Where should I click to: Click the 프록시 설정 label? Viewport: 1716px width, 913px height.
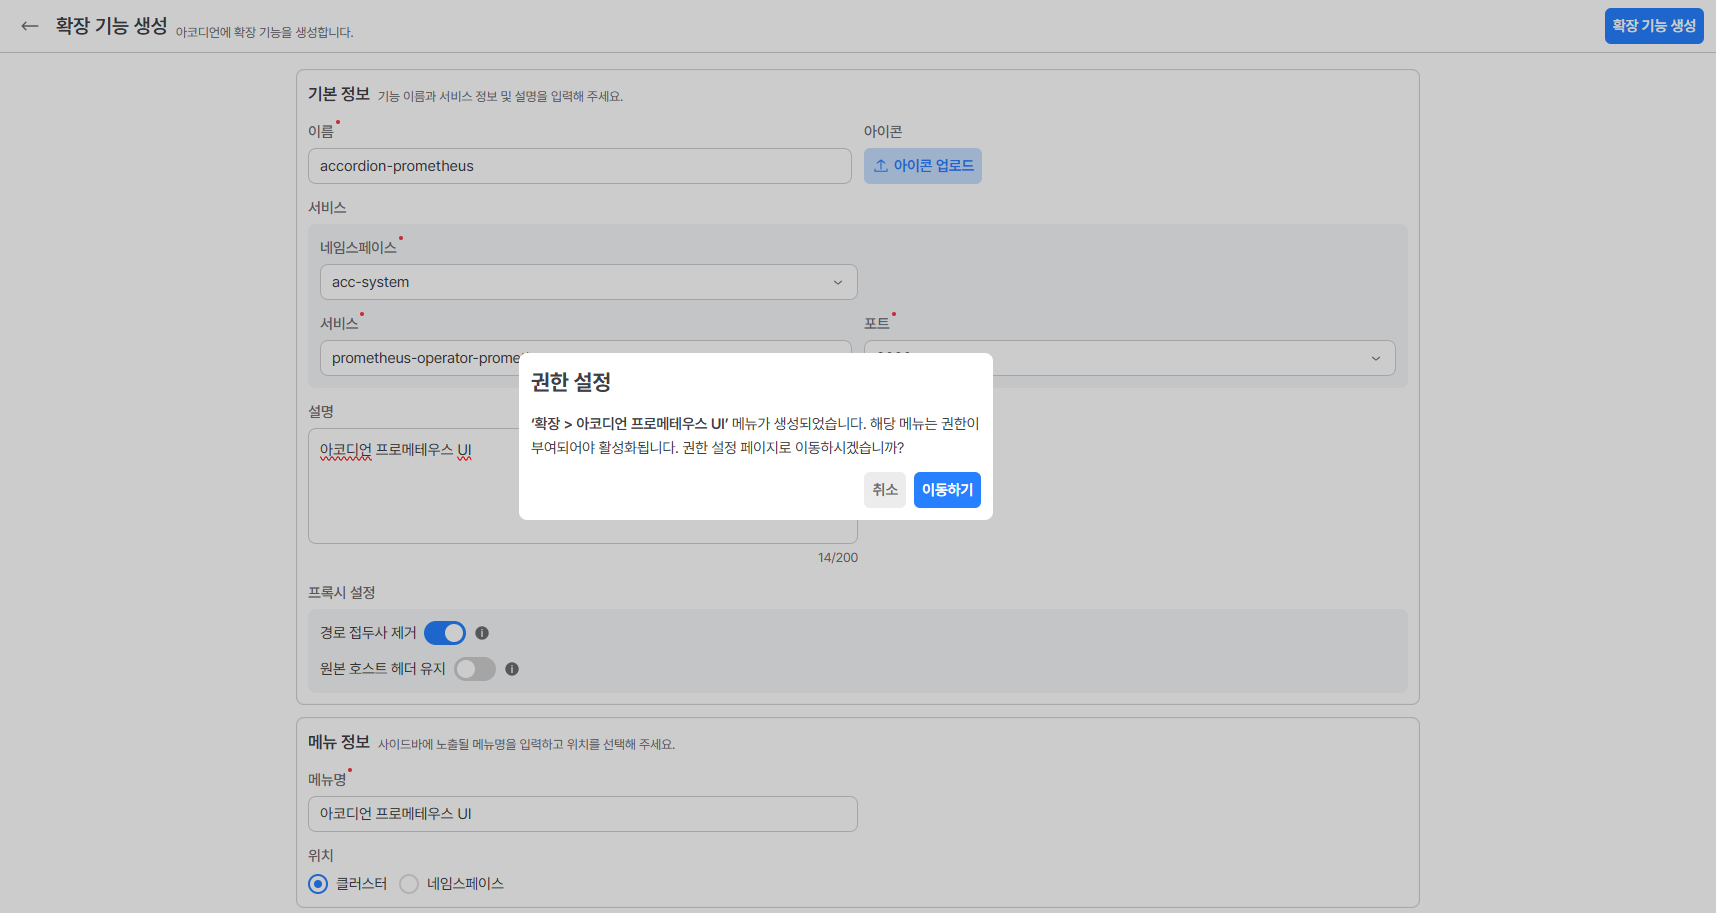point(342,593)
